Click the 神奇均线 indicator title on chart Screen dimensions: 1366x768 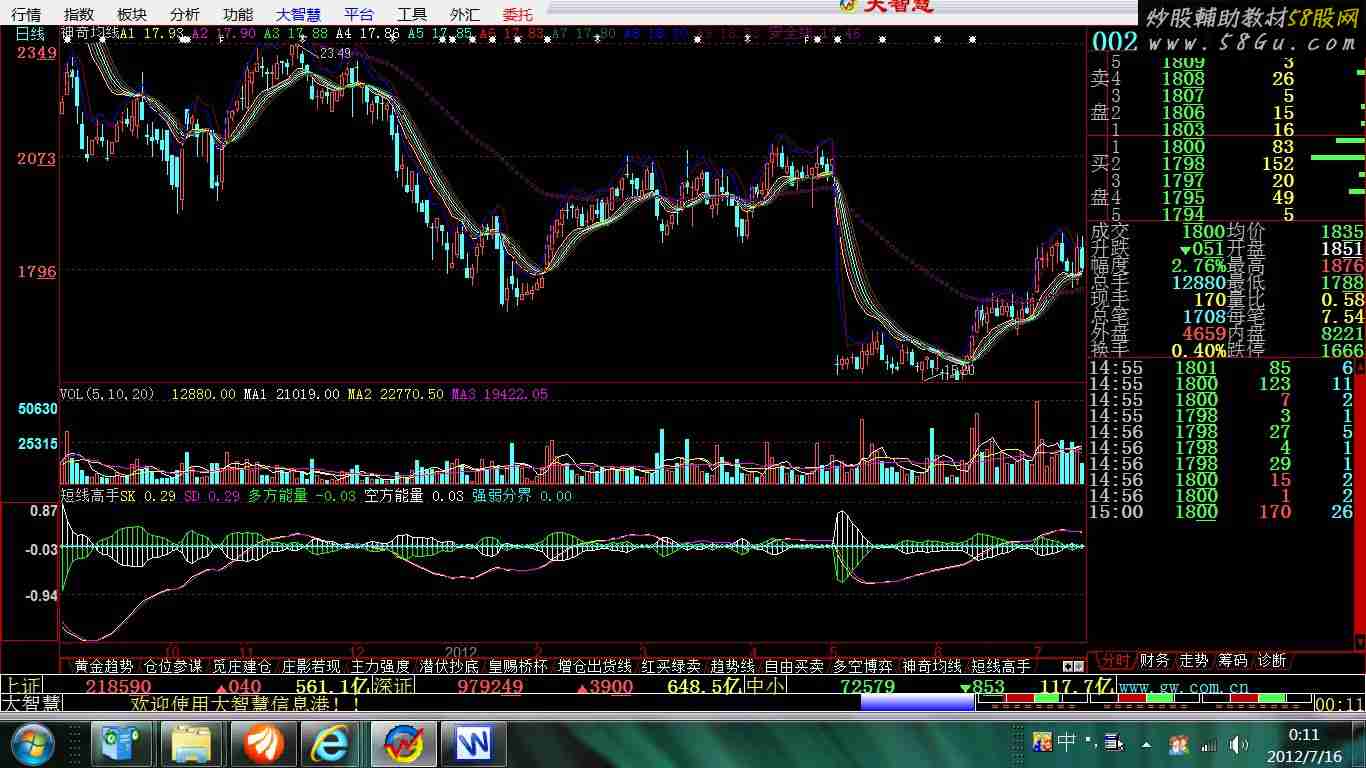[90, 33]
